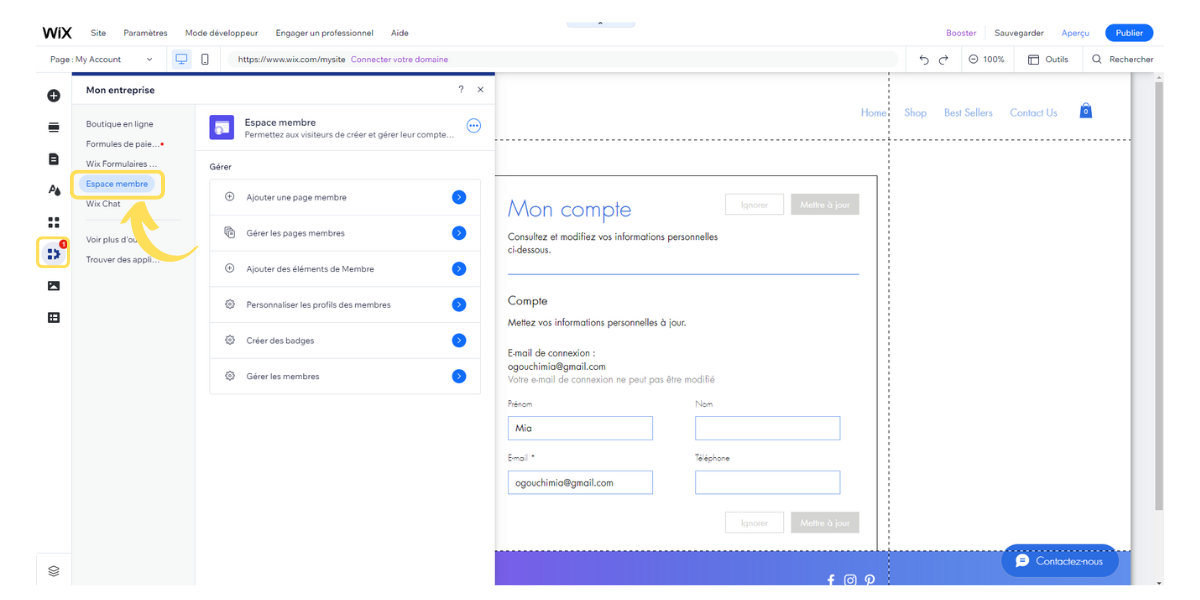Click the Aperçu button

pyautogui.click(x=1075, y=33)
